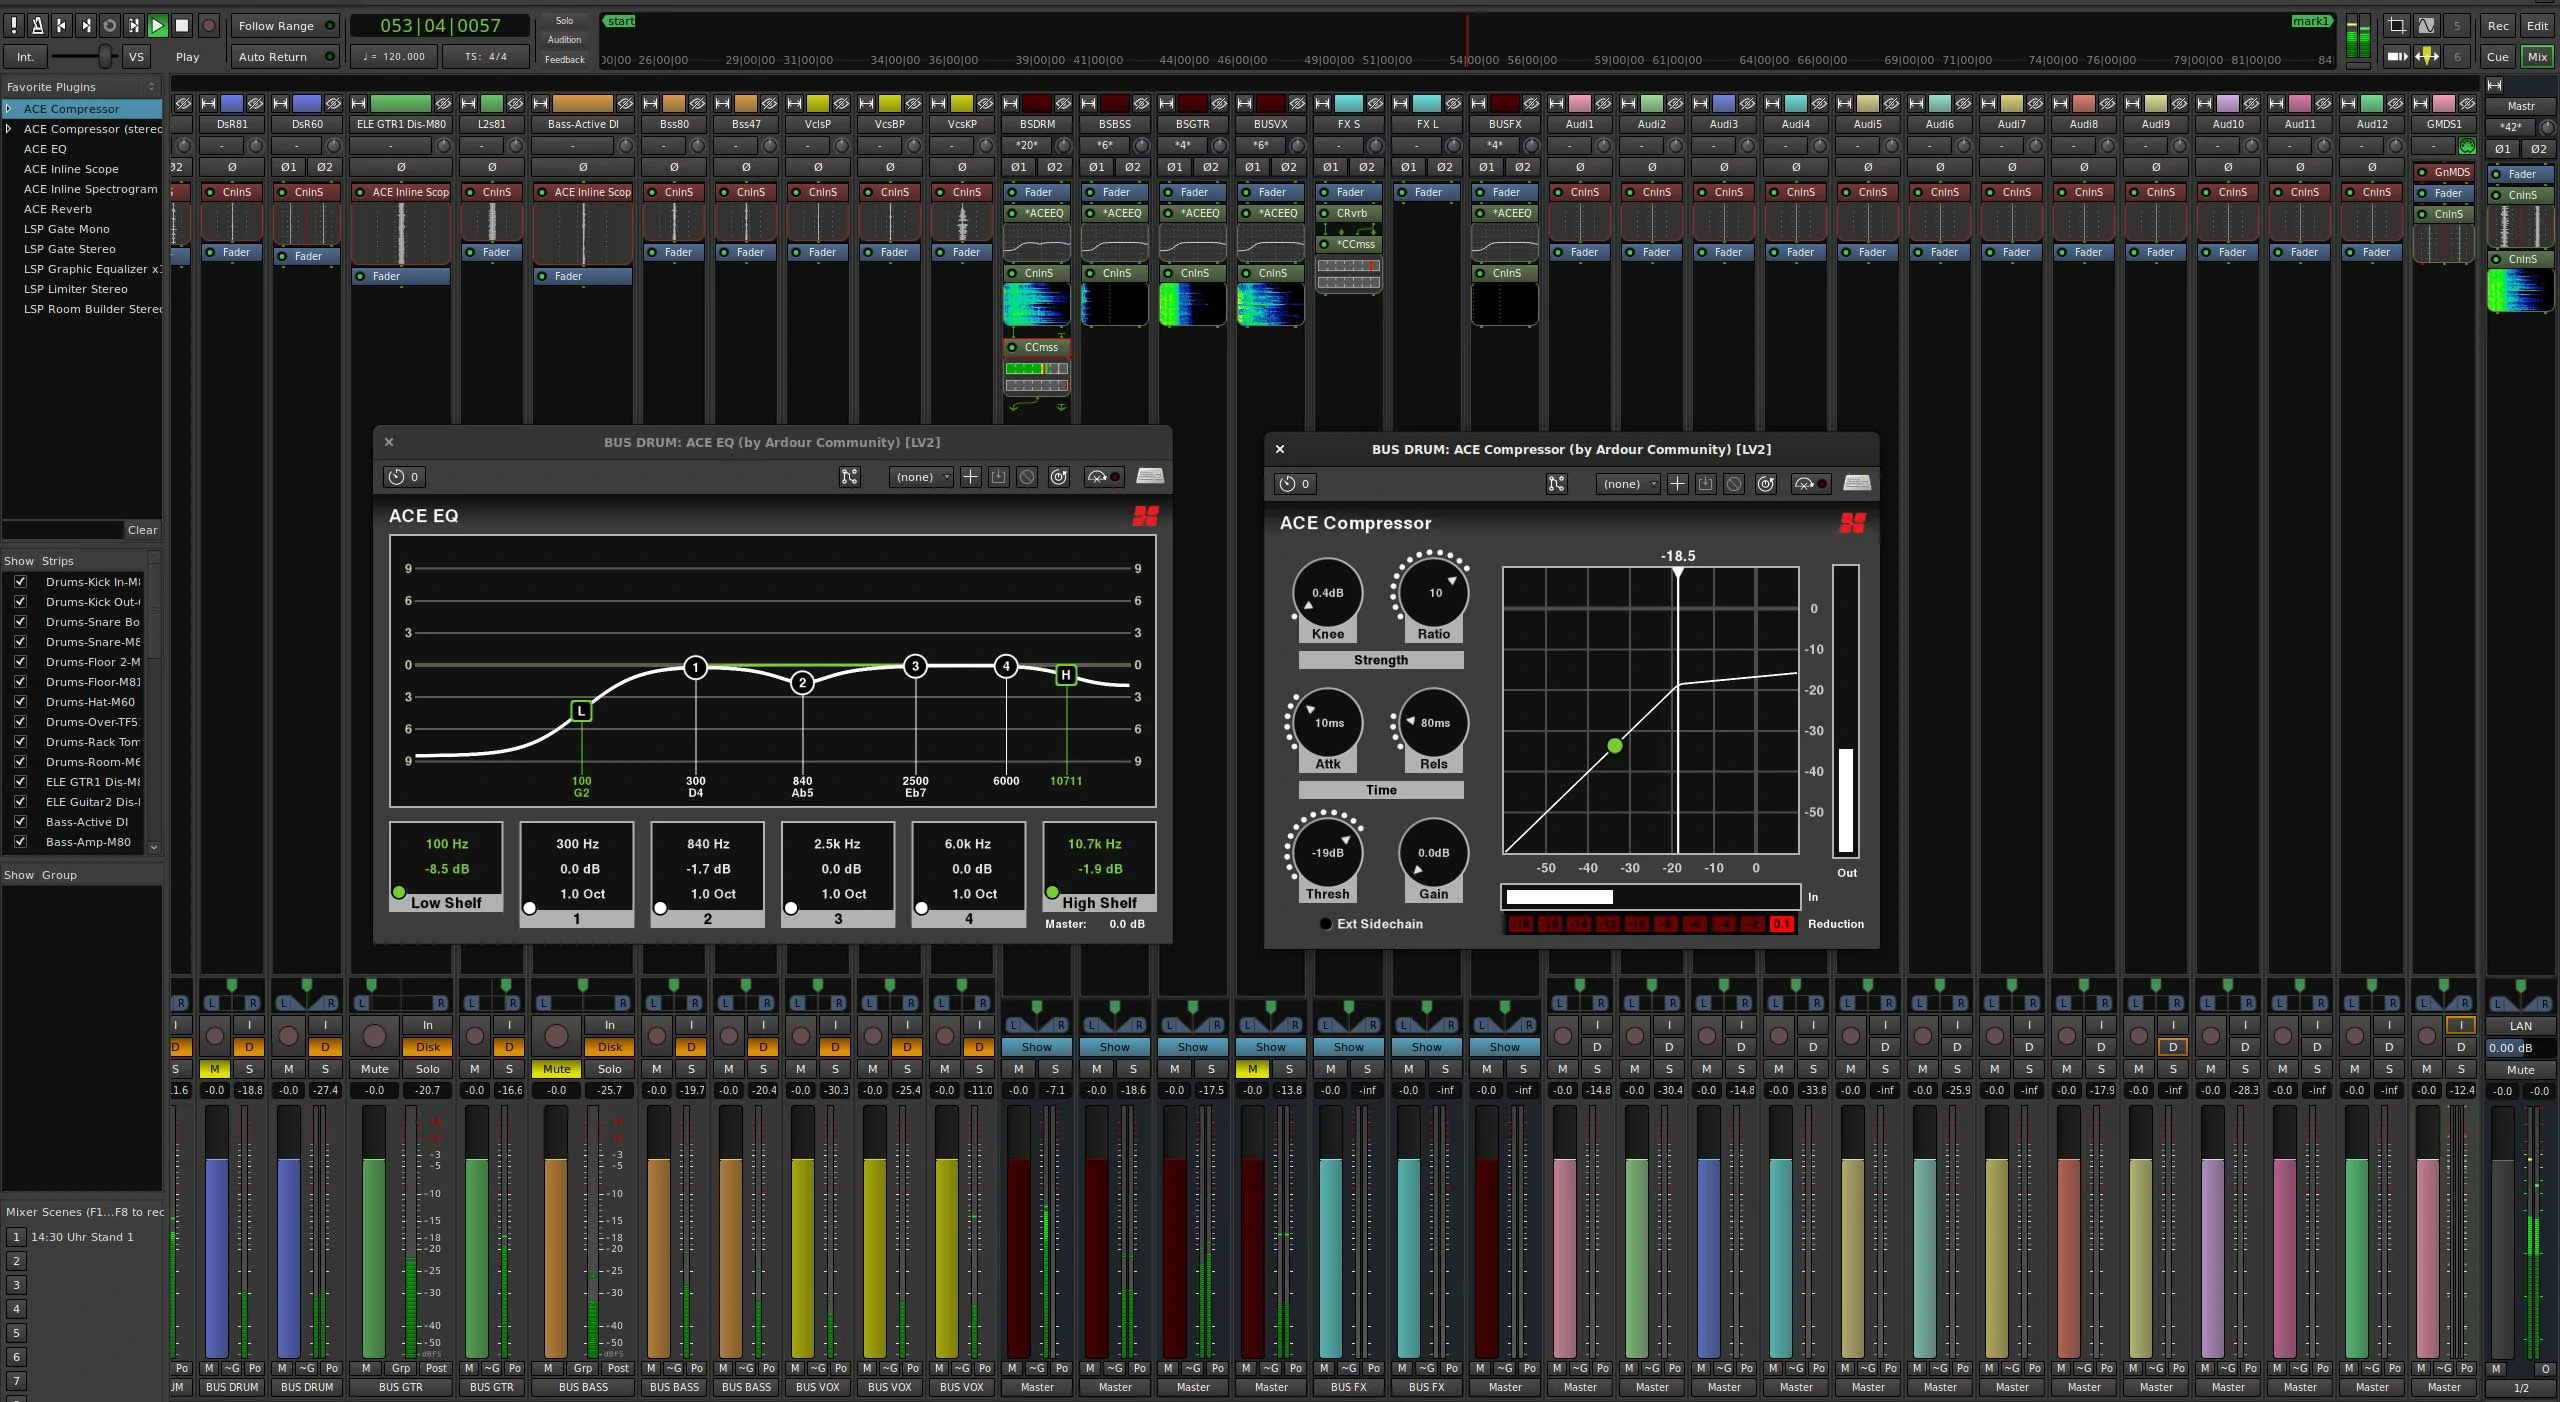Toggle the metronome click button
2560x1402 pixels.
point(37,25)
